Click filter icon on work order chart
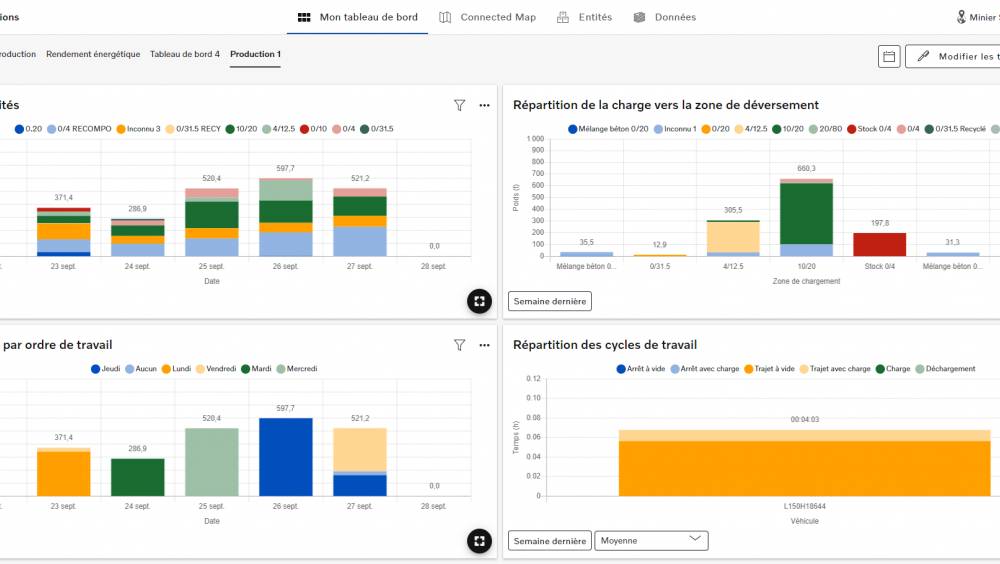 click(x=460, y=345)
